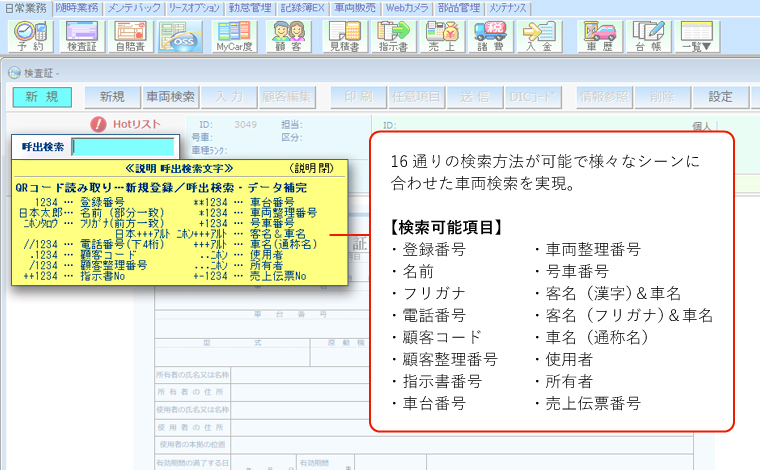
Task: Open the 見積書 estimate icon
Action: coord(345,36)
